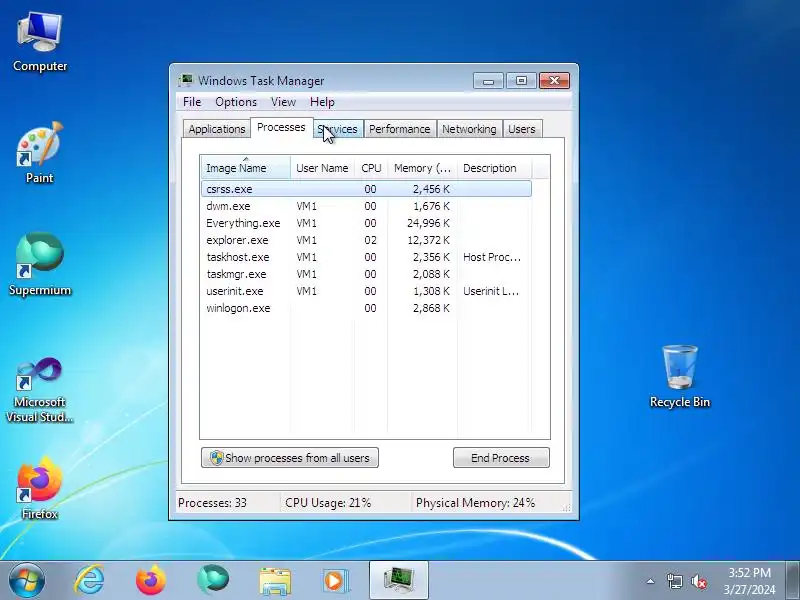Minimize the Task Manager window
This screenshot has height=600, width=800.
pos(488,81)
